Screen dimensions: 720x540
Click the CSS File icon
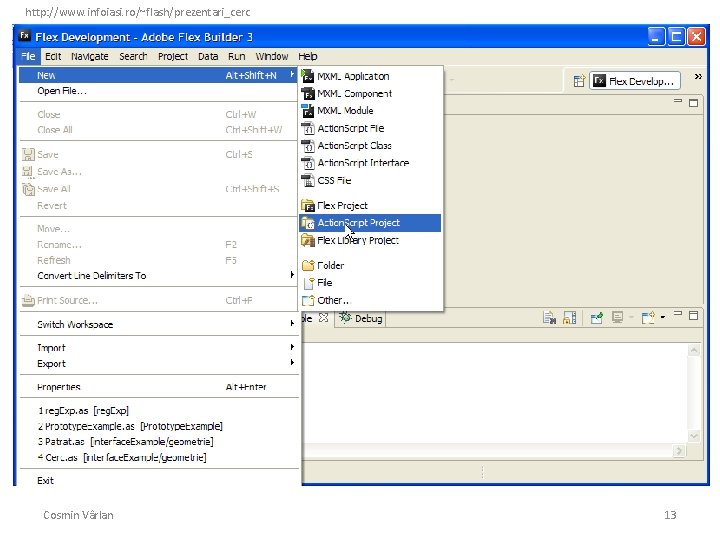pyautogui.click(x=308, y=180)
